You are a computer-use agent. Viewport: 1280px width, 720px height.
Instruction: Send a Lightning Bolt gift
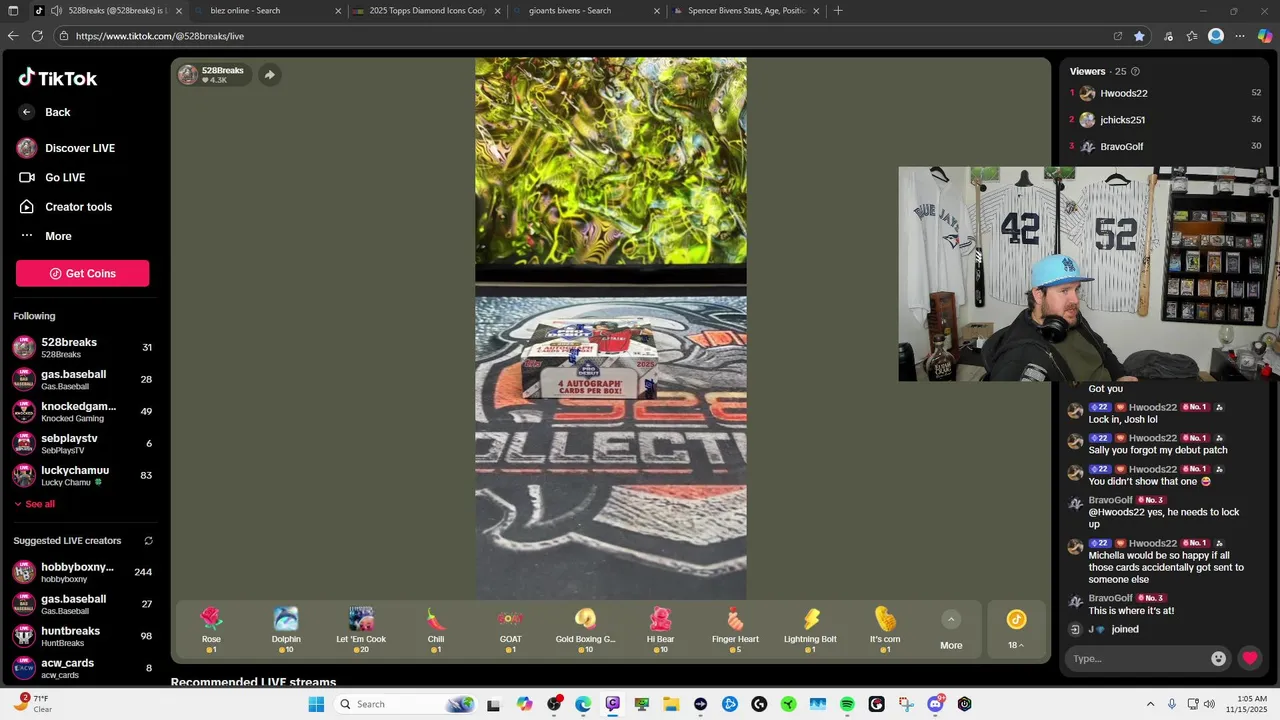[x=810, y=629]
